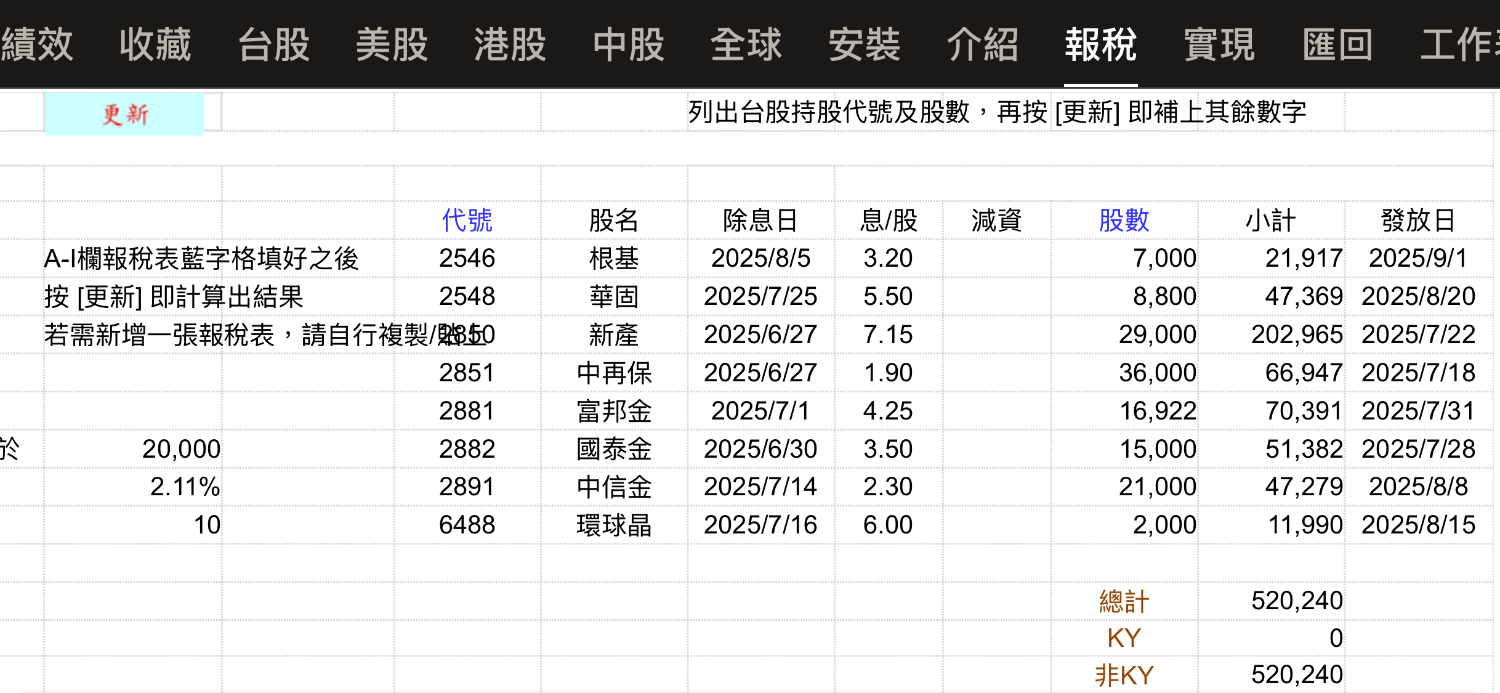Switch to the 績效 tab
1500x693 pixels.
tap(37, 45)
